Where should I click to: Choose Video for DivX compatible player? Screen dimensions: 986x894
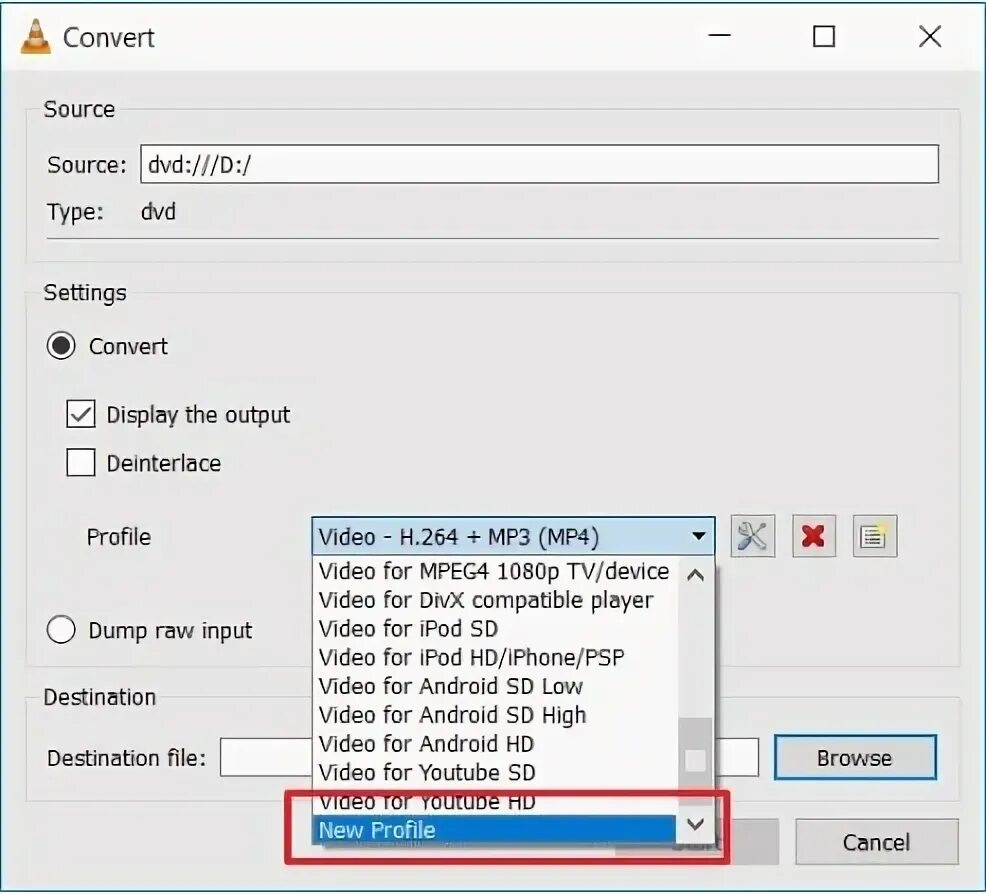494,600
